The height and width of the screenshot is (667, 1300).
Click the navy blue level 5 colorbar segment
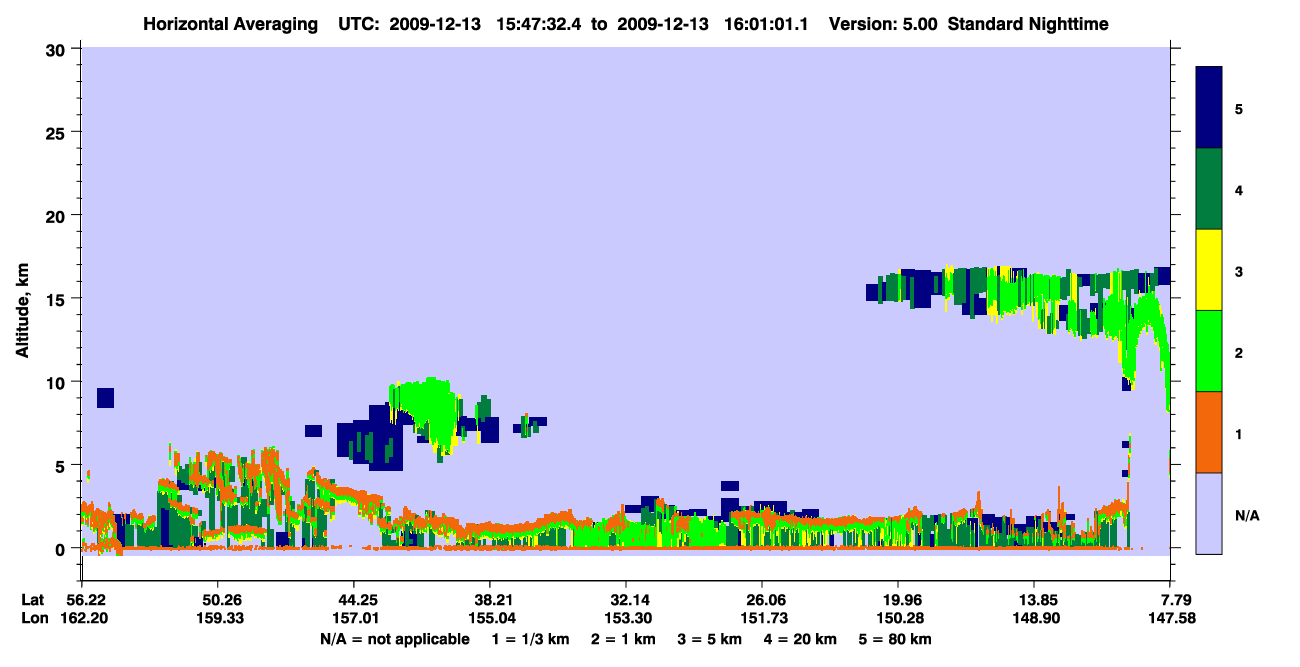[1209, 108]
